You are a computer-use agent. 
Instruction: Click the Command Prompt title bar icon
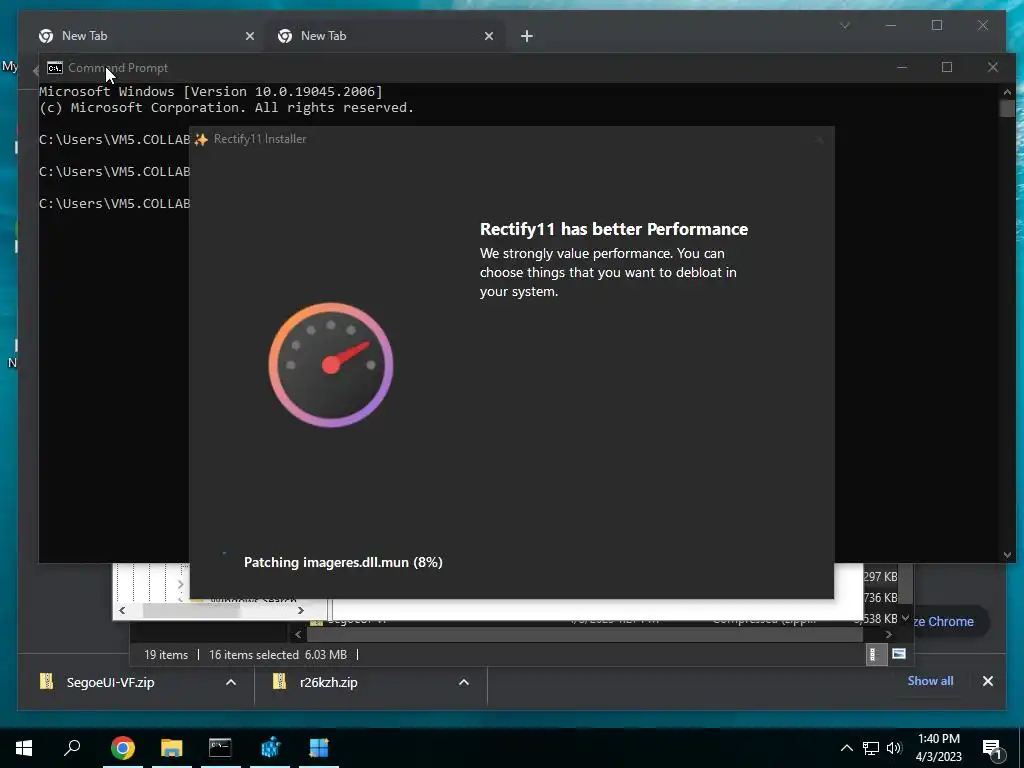coord(55,68)
